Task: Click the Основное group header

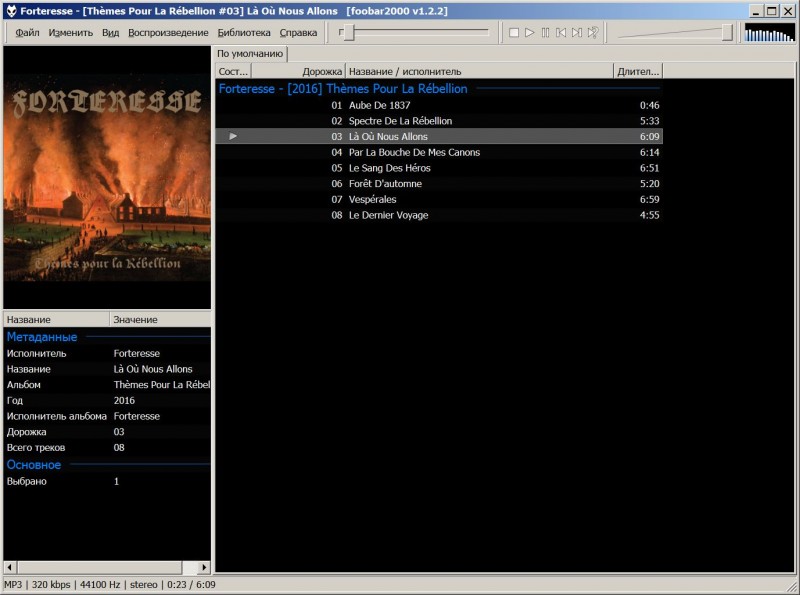Action: [107, 465]
